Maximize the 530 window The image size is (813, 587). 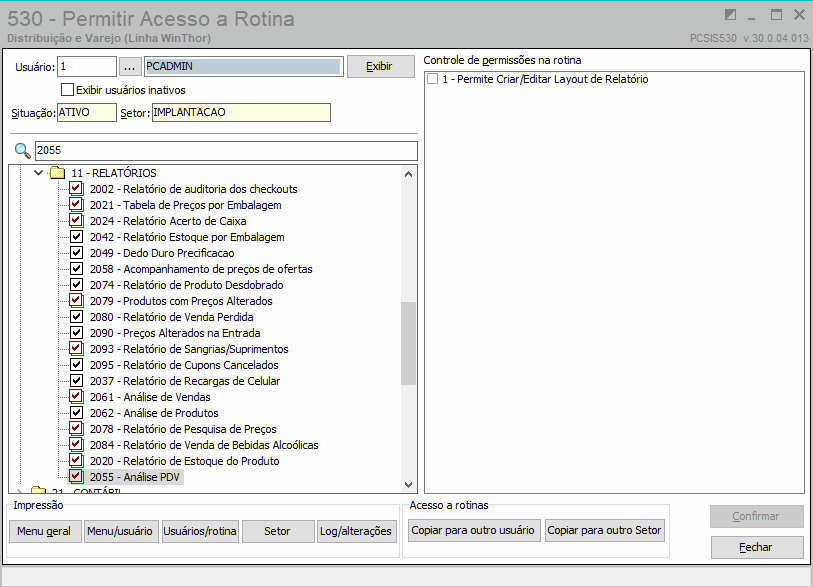pyautogui.click(x=776, y=15)
